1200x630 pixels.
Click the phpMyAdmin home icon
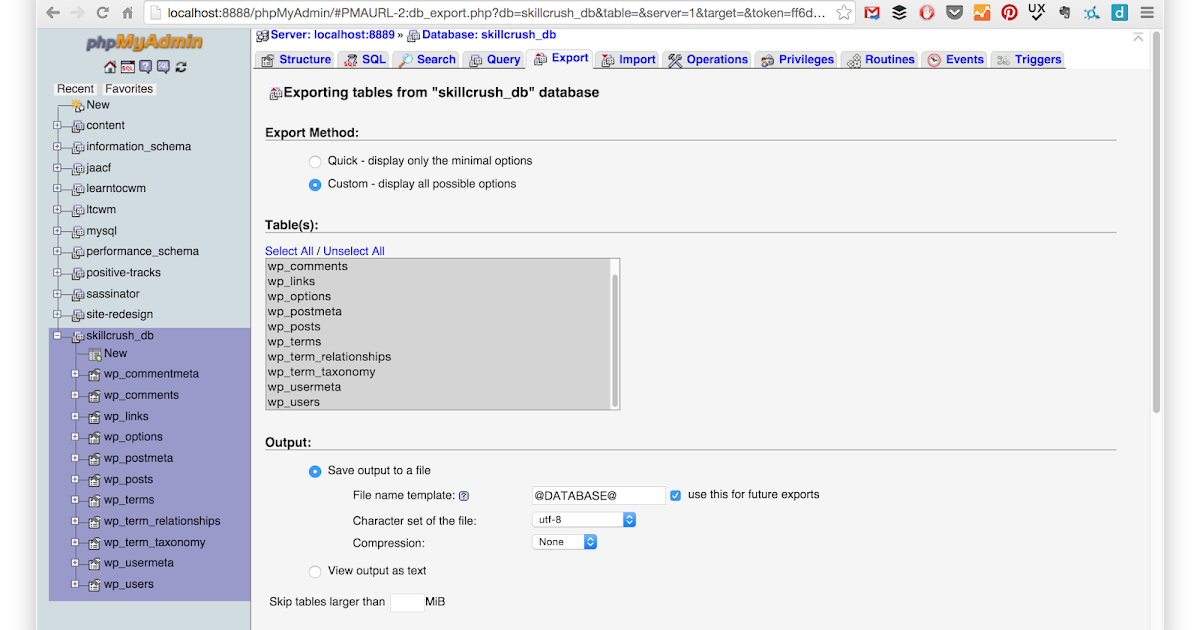pos(110,66)
